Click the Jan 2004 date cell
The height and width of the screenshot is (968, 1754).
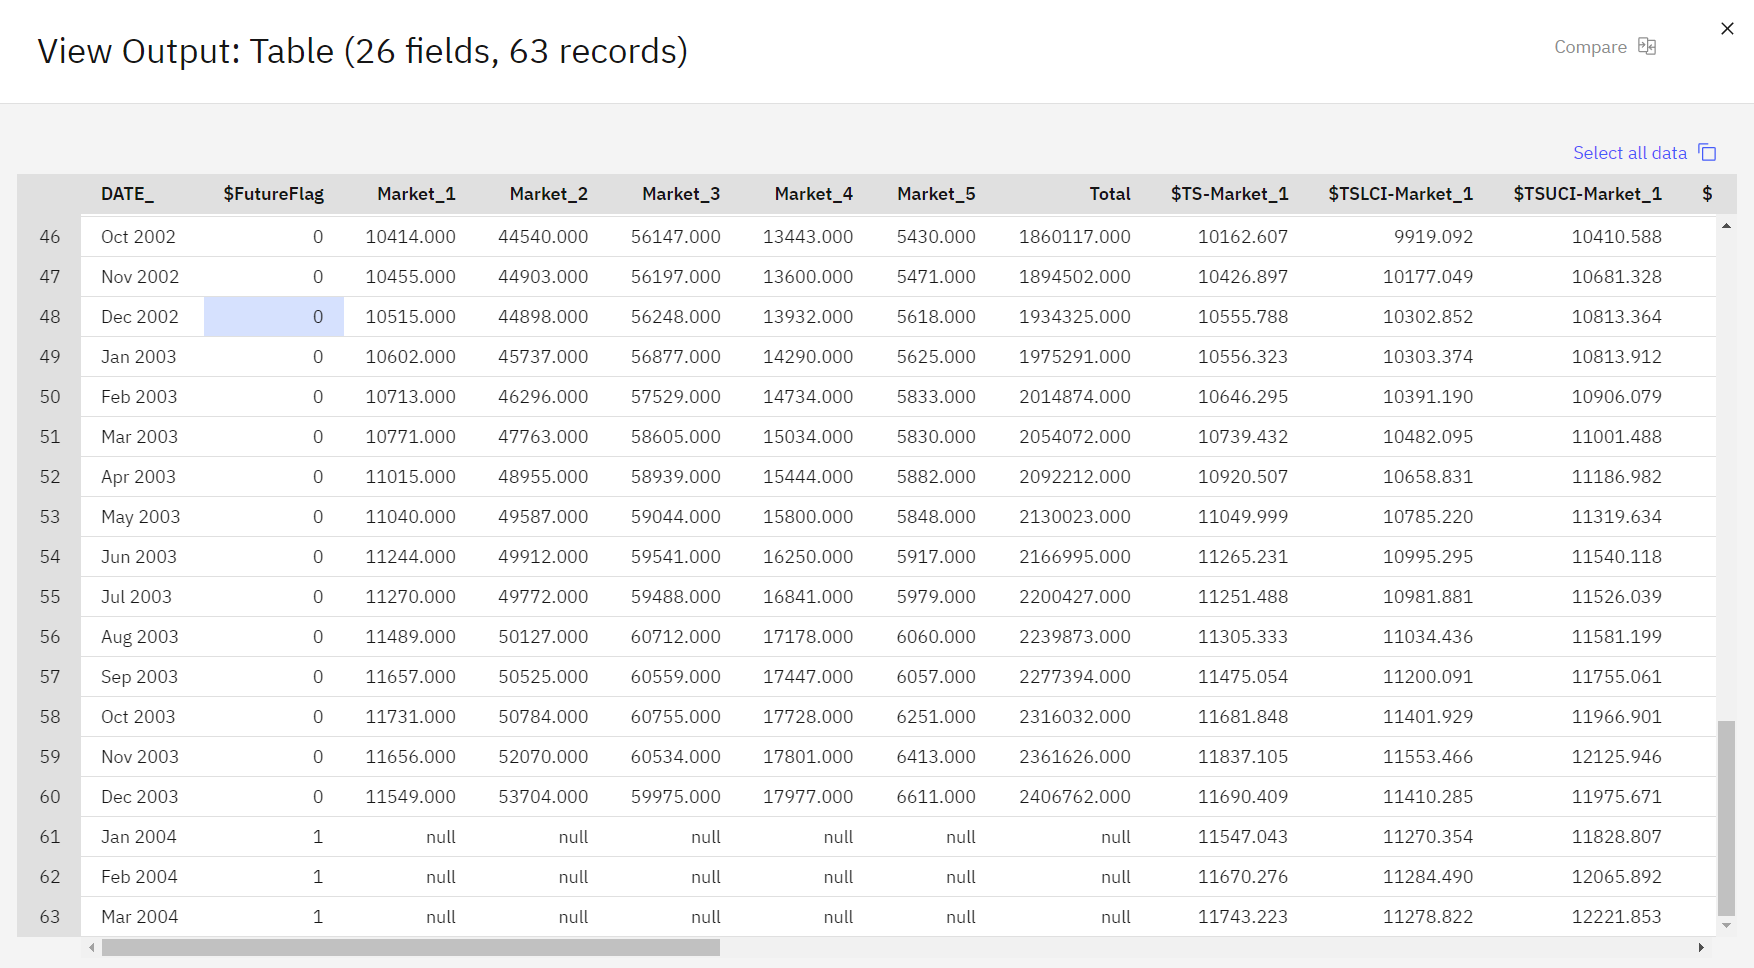point(138,837)
